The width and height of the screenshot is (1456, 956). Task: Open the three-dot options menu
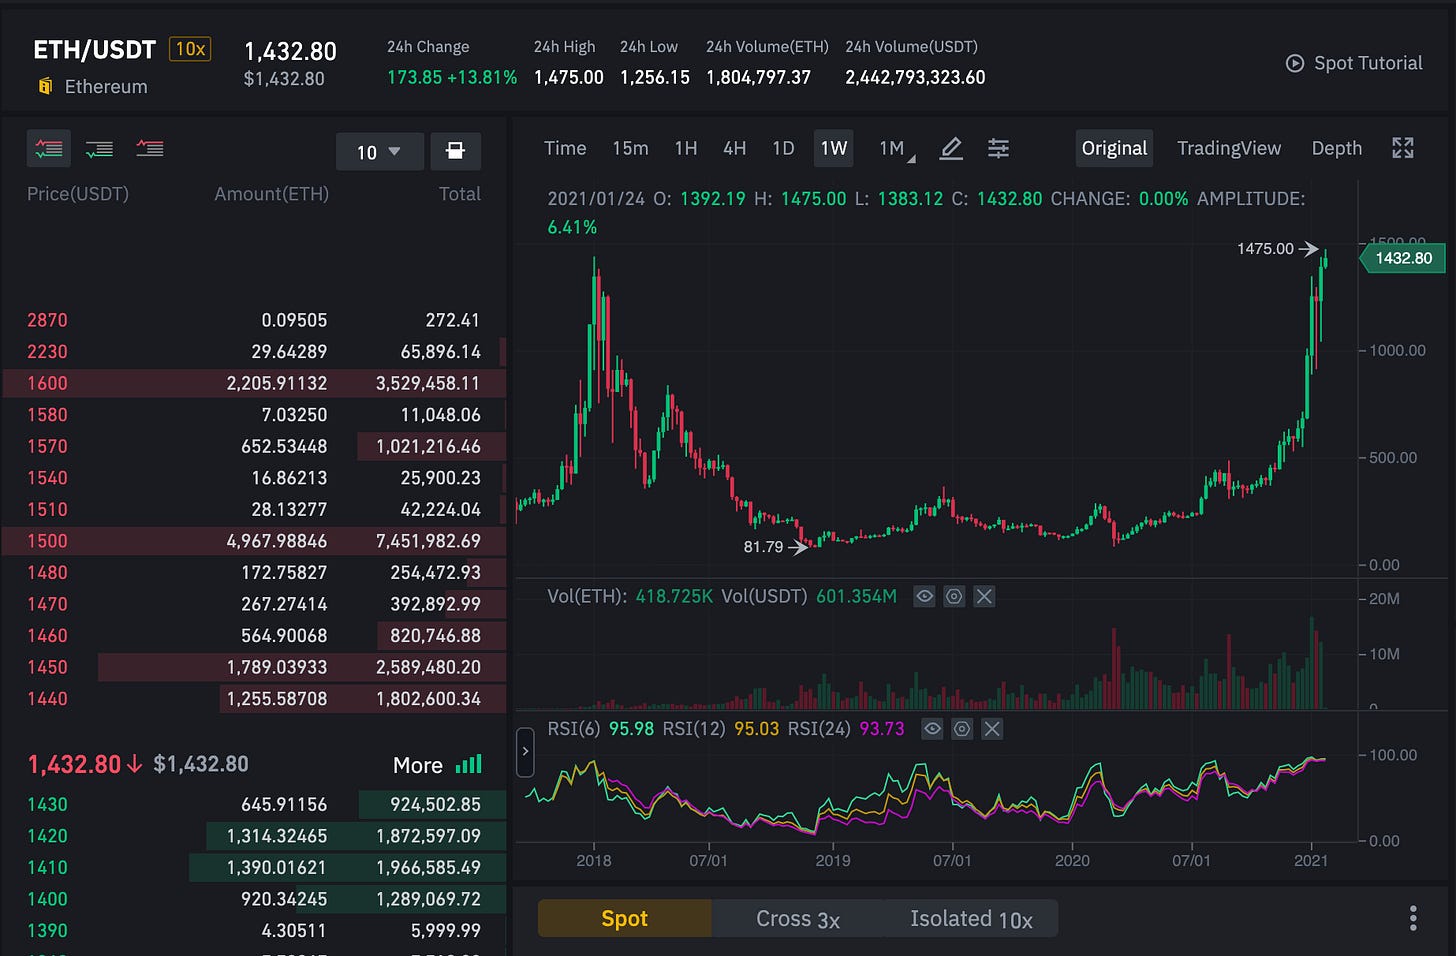[x=1412, y=918]
